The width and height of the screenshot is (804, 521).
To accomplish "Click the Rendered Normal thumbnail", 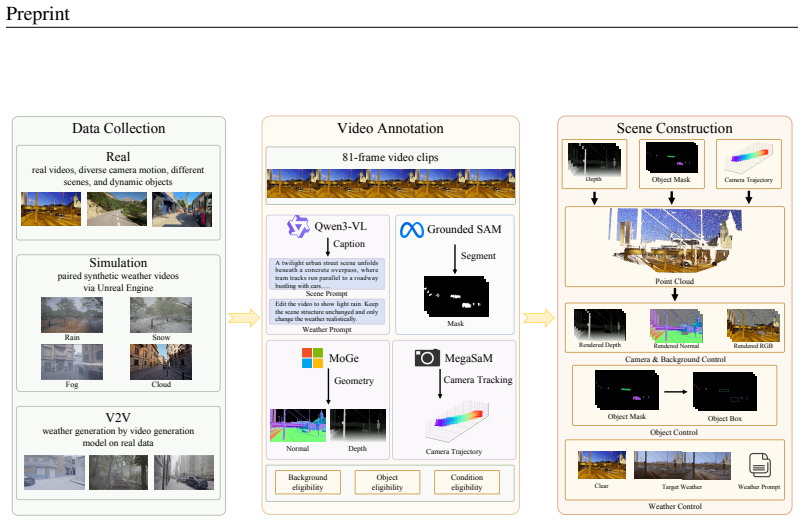I will tap(676, 325).
